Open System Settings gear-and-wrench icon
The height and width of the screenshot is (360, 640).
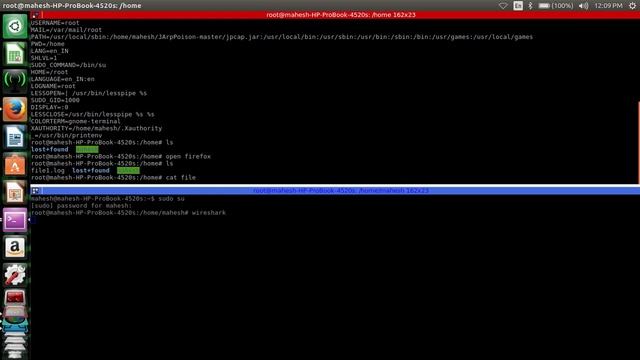[15, 275]
